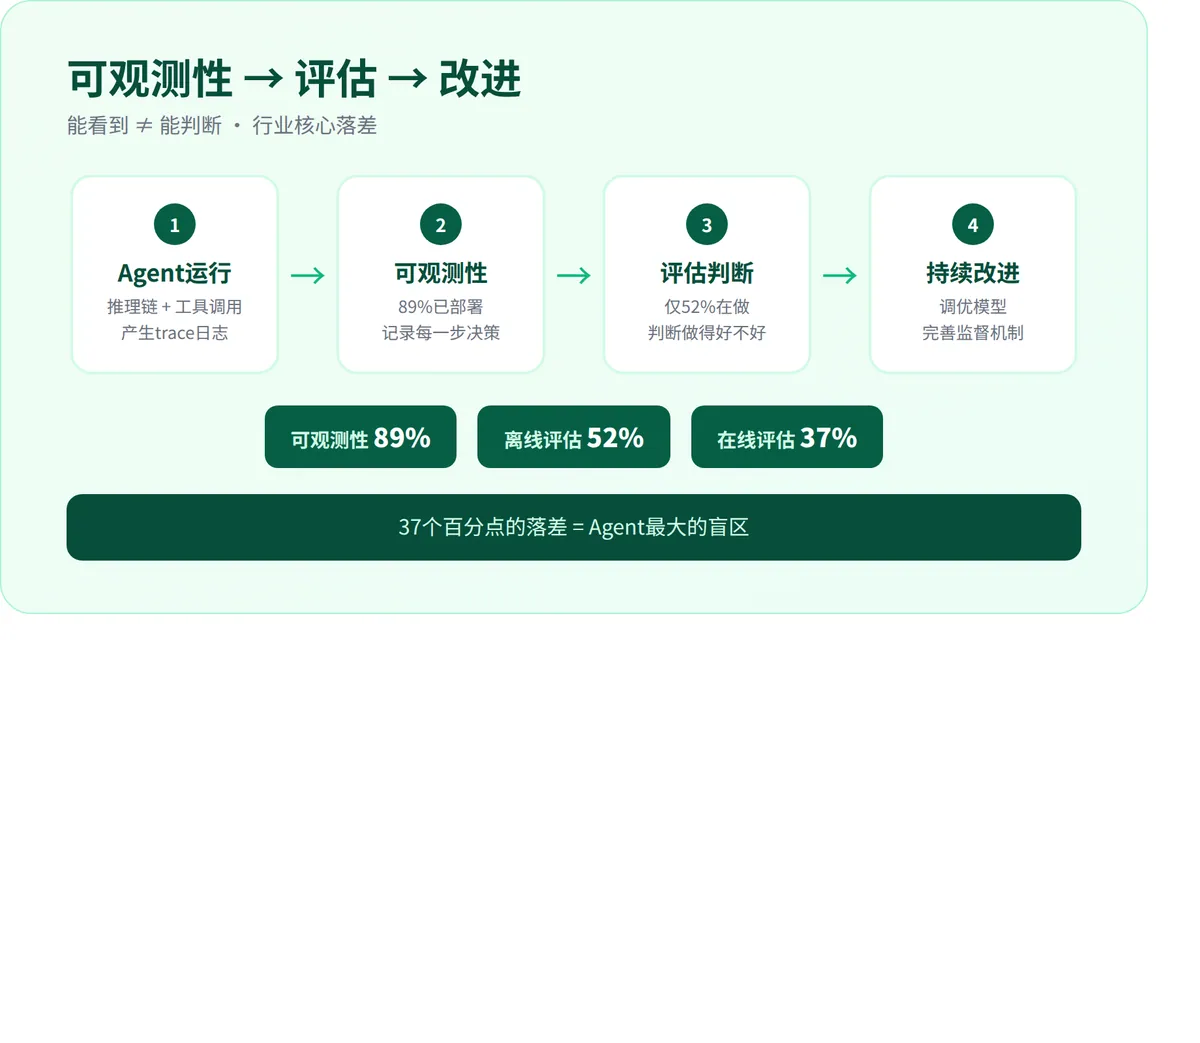Click the step 3 number badge
Image resolution: width=1200 pixels, height=1043 pixels.
point(707,225)
